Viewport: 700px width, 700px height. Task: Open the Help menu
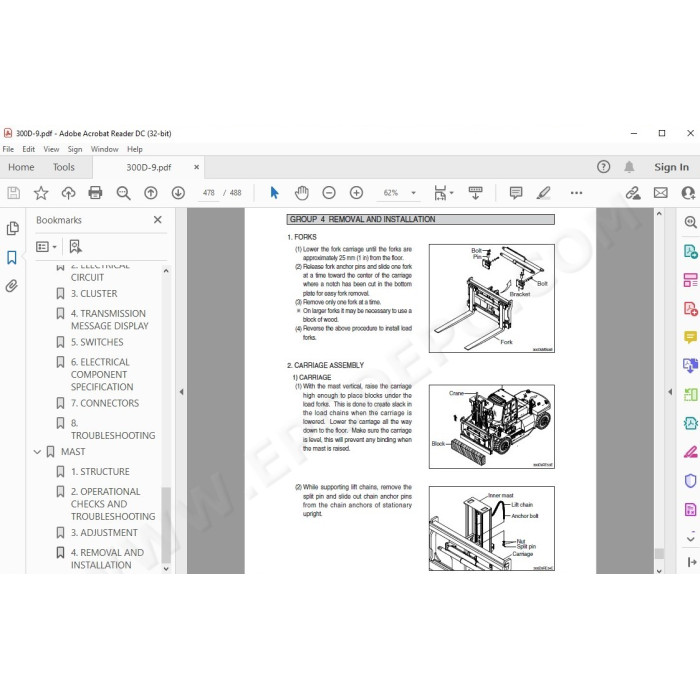tap(135, 149)
